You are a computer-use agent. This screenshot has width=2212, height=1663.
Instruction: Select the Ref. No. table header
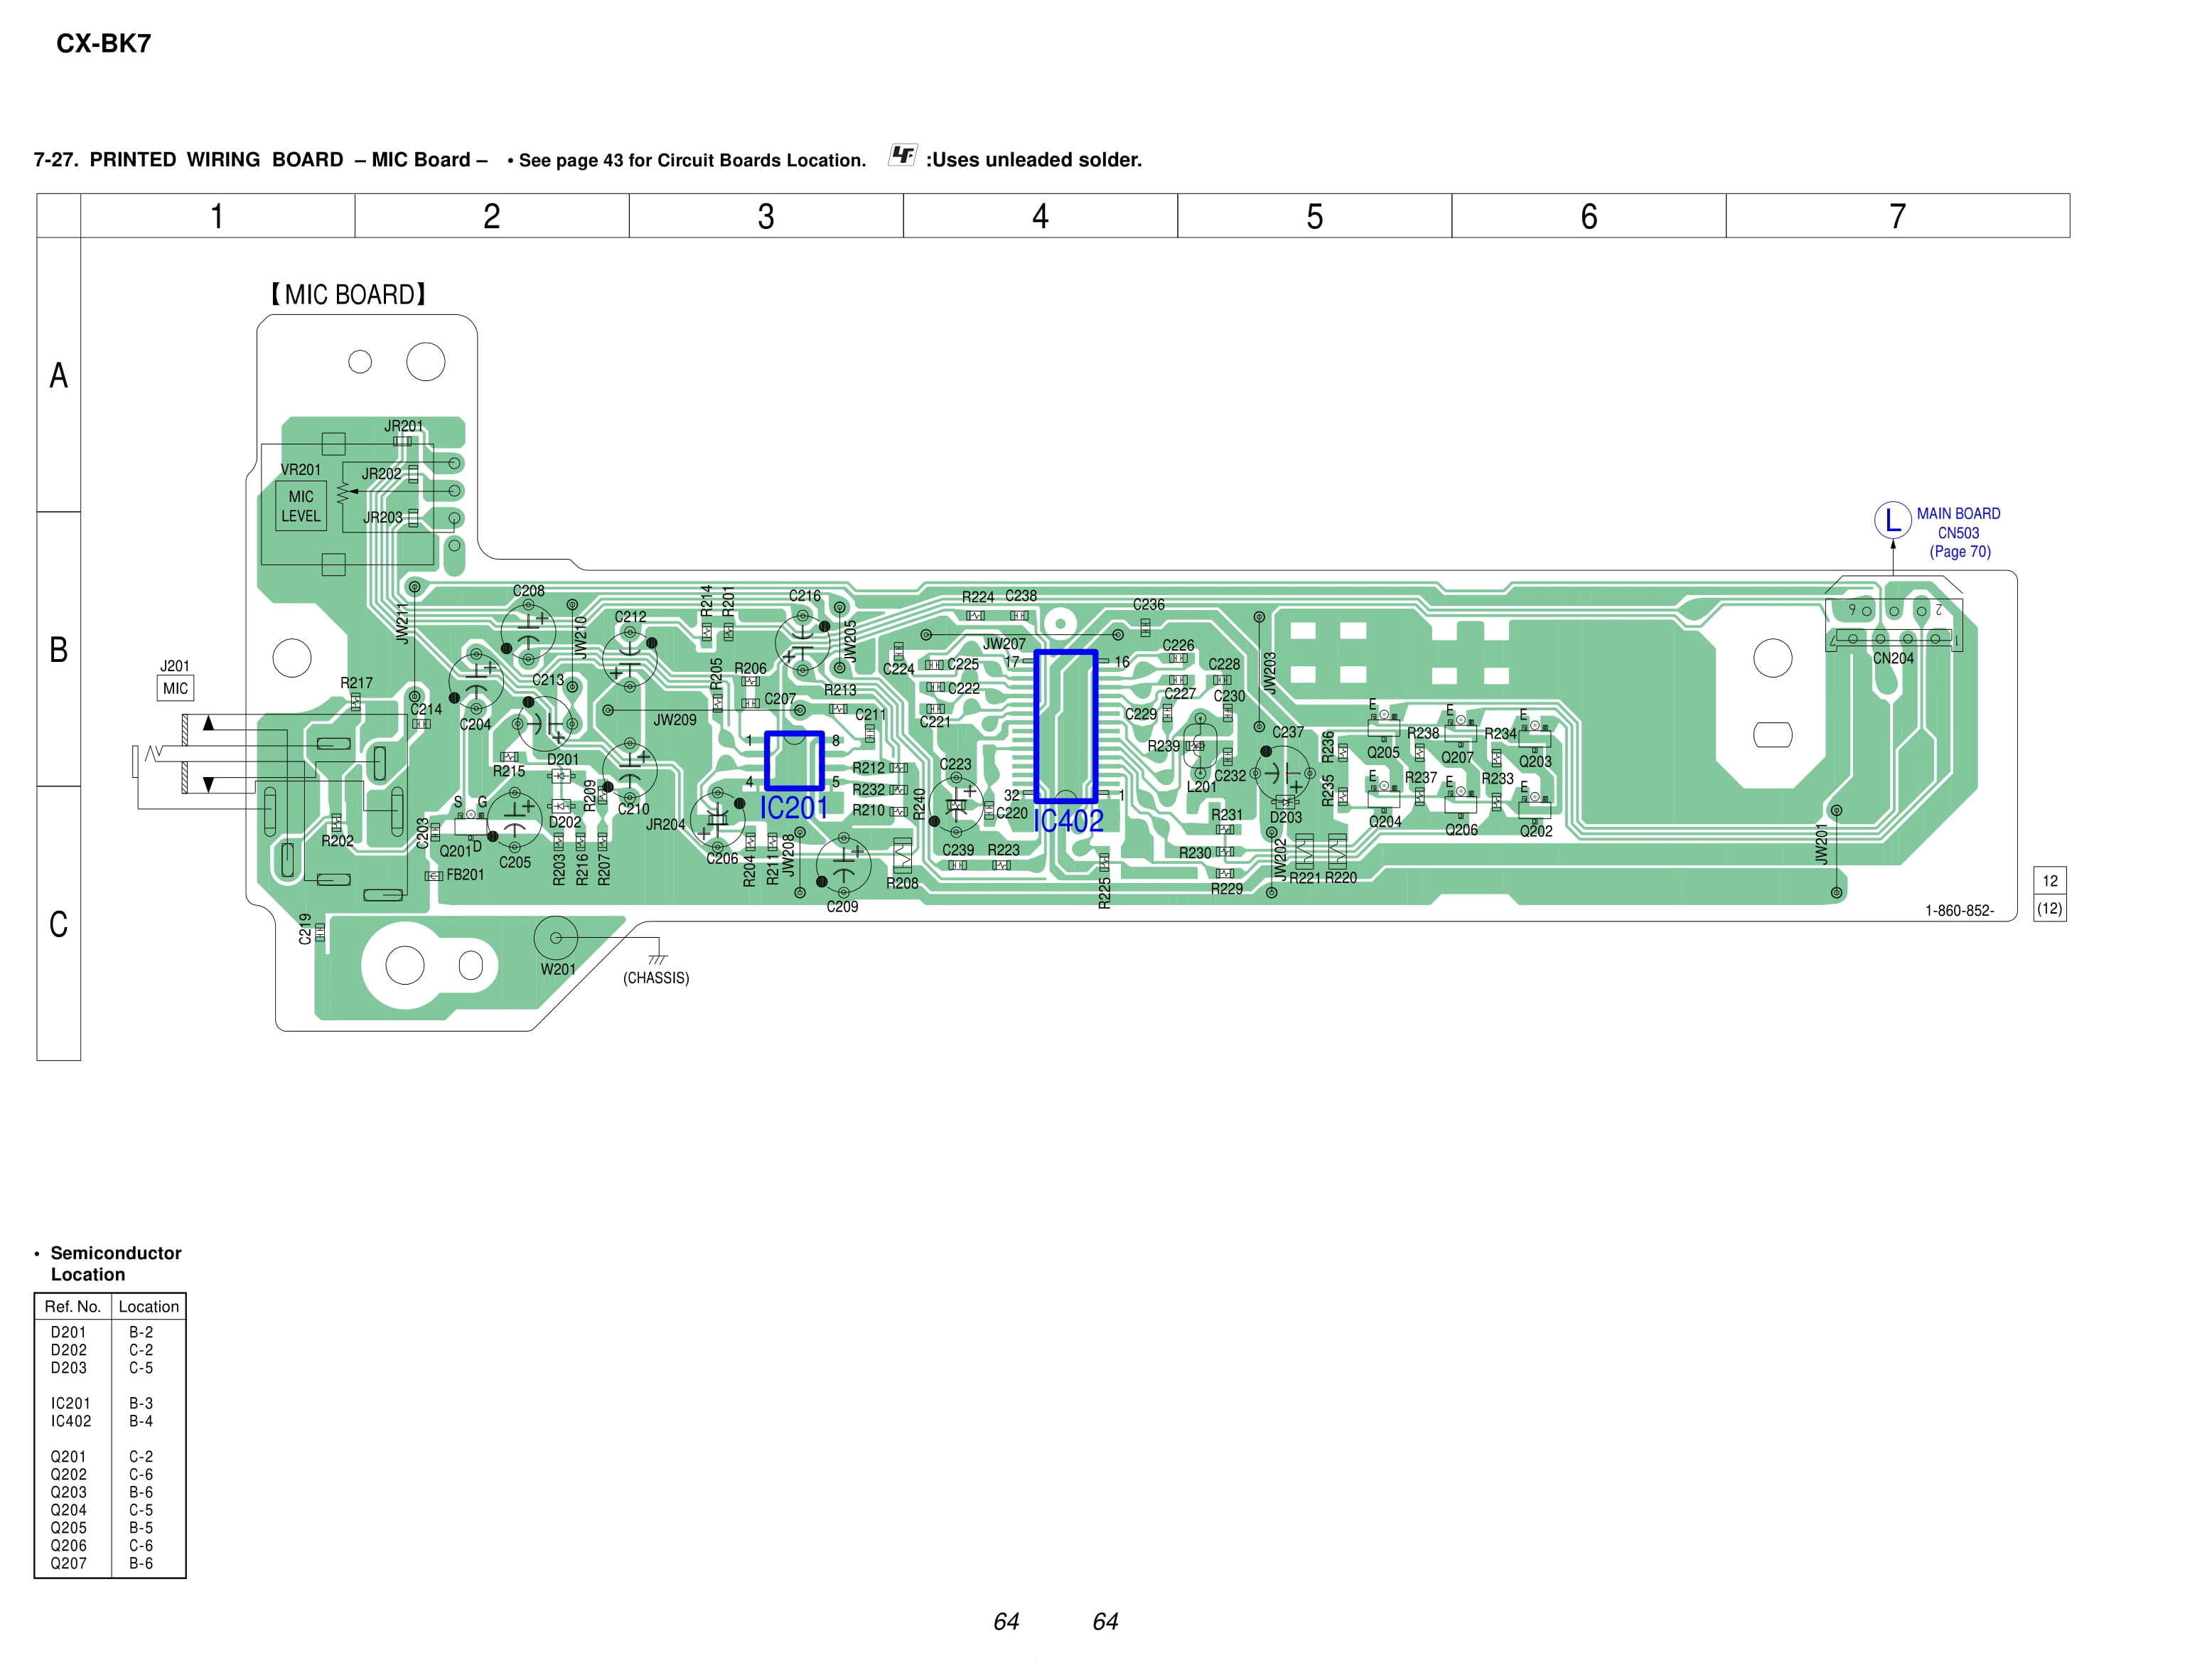point(73,1306)
